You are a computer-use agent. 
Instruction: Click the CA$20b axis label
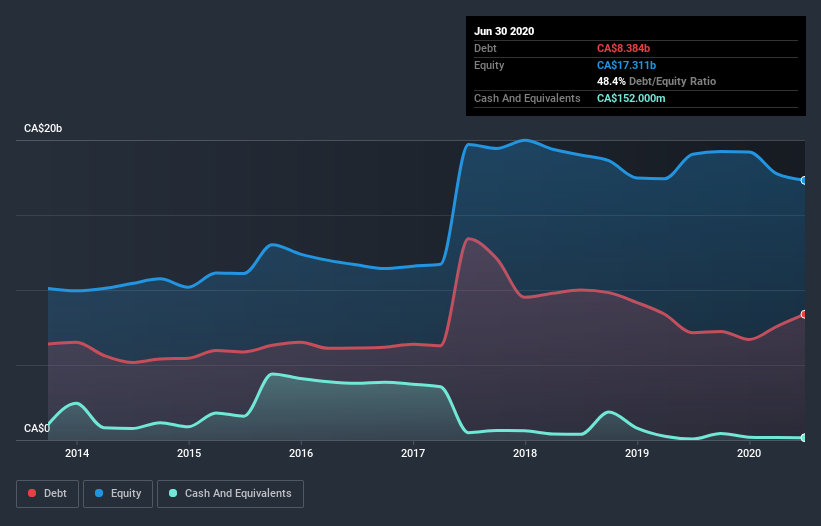pyautogui.click(x=43, y=128)
